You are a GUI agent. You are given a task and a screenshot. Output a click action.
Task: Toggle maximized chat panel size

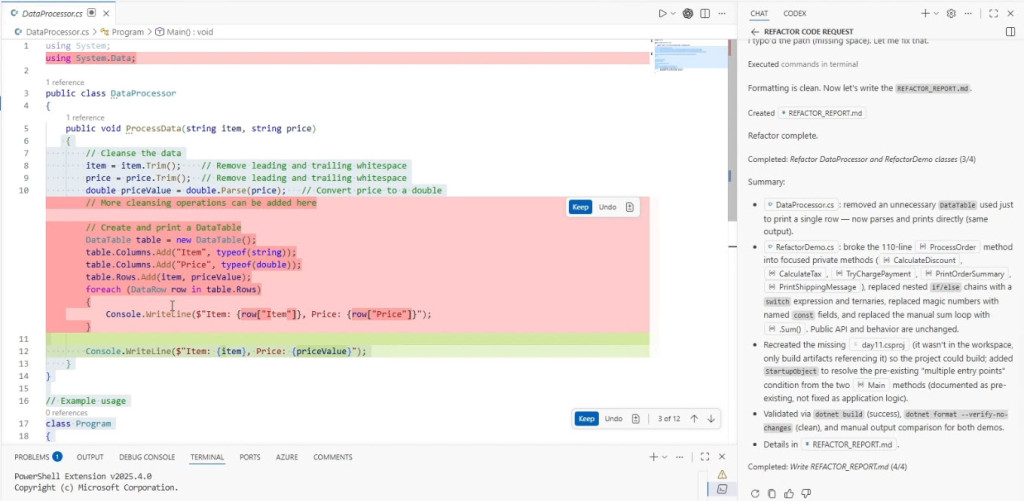point(993,13)
